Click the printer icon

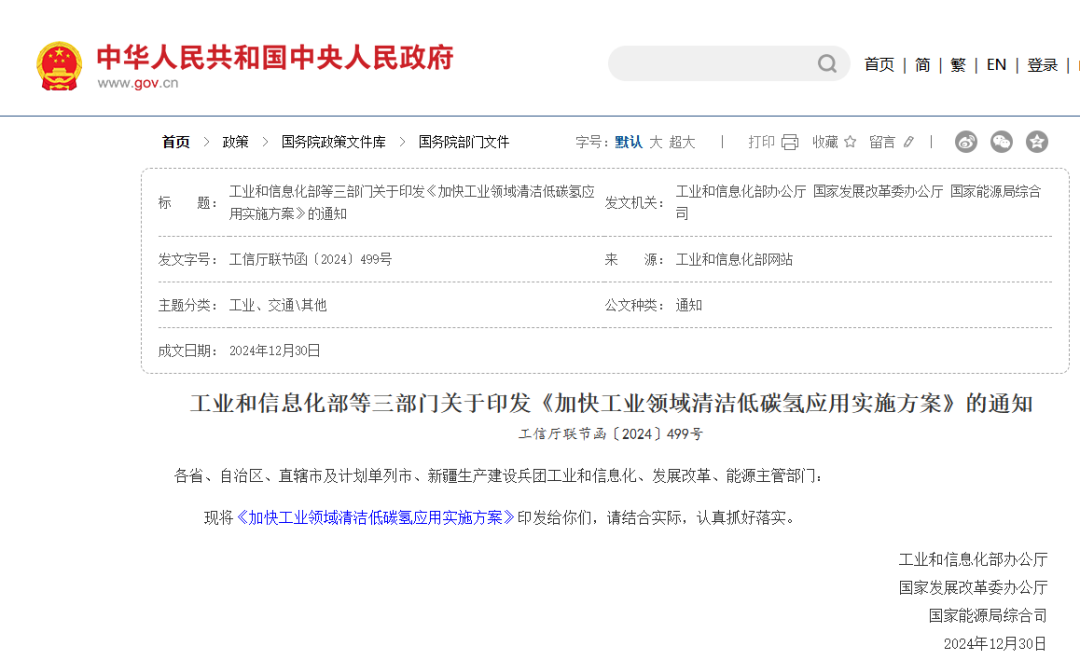790,142
